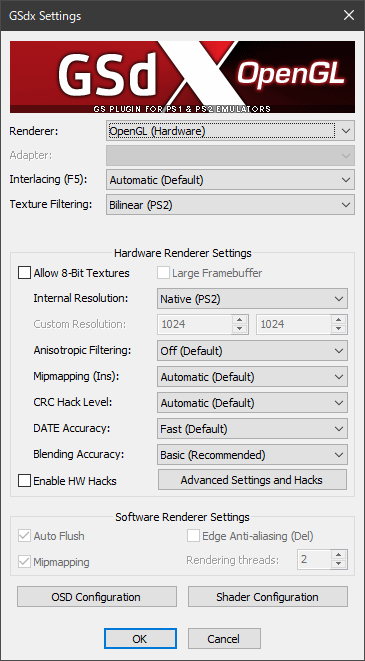
Task: Close the GSdx Settings window
Action: pos(349,16)
